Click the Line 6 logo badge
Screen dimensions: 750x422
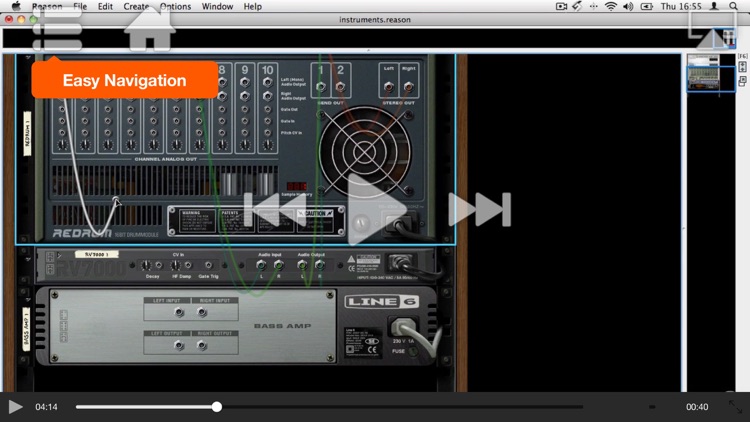382,301
